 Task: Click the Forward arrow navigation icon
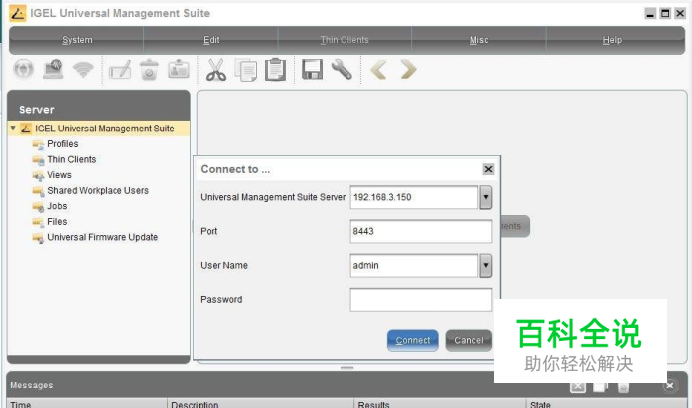(x=408, y=70)
